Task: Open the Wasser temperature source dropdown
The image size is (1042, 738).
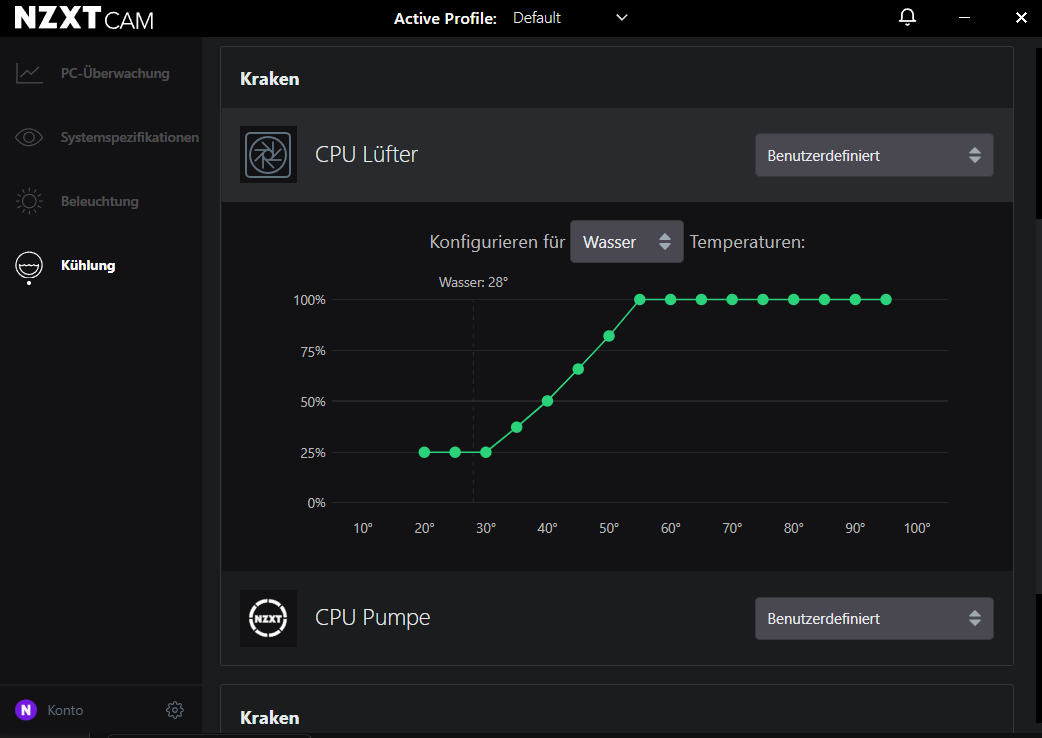Action: 627,242
